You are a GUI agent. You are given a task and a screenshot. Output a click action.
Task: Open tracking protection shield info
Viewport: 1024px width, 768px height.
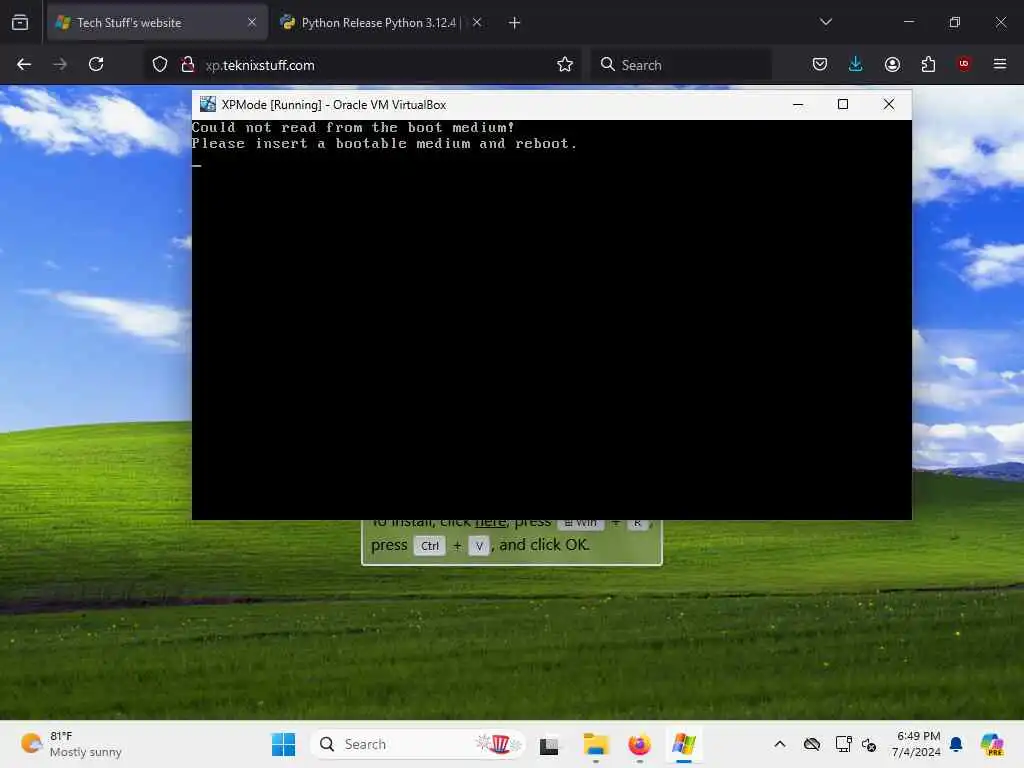(160, 64)
